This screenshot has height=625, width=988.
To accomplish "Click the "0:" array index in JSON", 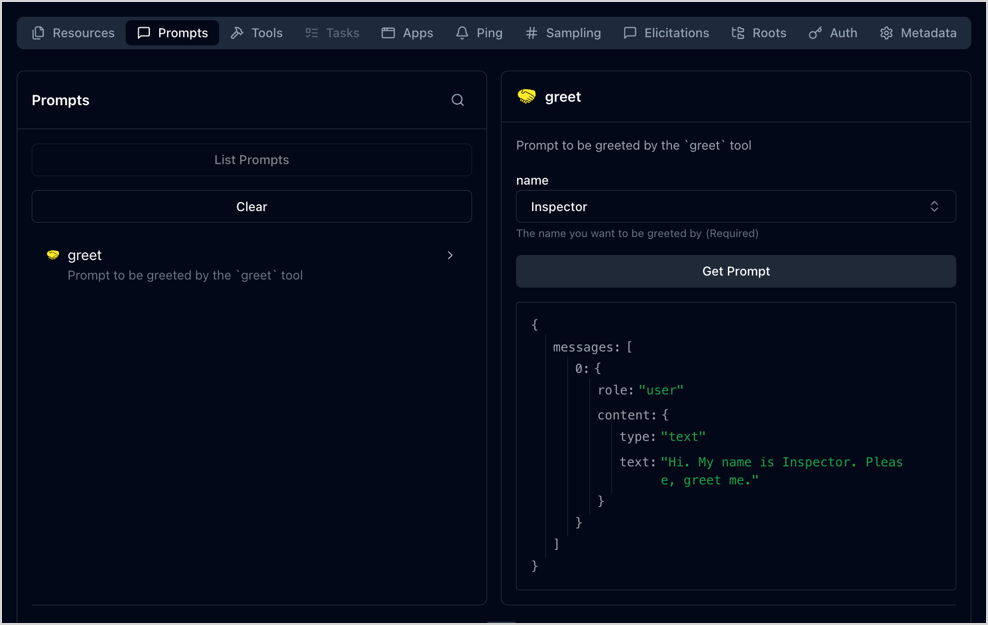I will [x=582, y=369].
